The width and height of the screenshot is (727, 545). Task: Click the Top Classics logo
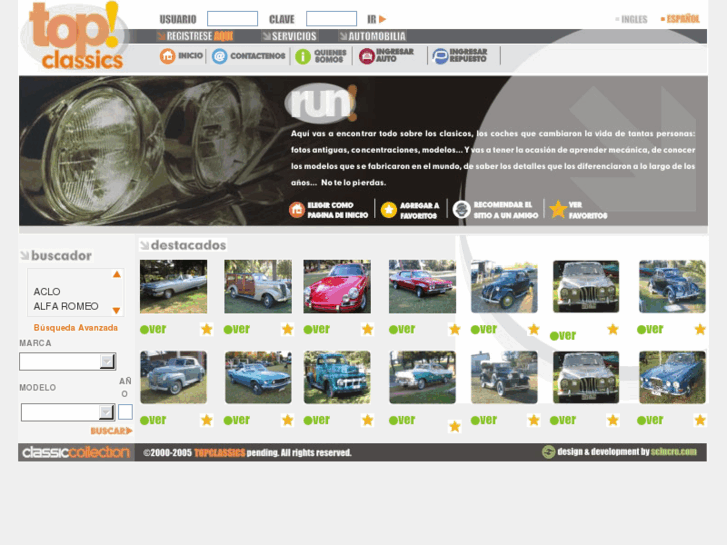[74, 36]
